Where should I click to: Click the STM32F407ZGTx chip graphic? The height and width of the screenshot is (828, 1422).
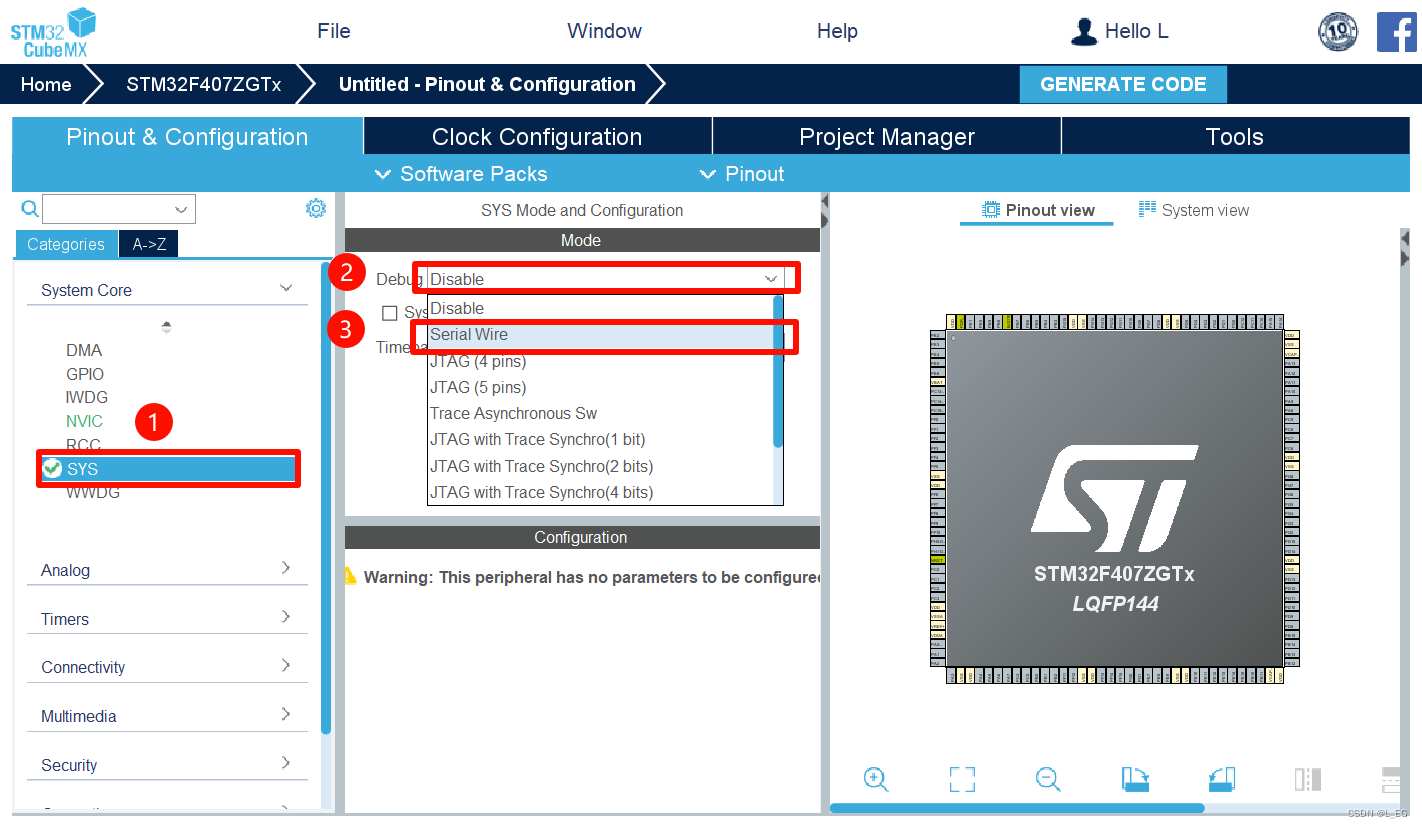1114,500
